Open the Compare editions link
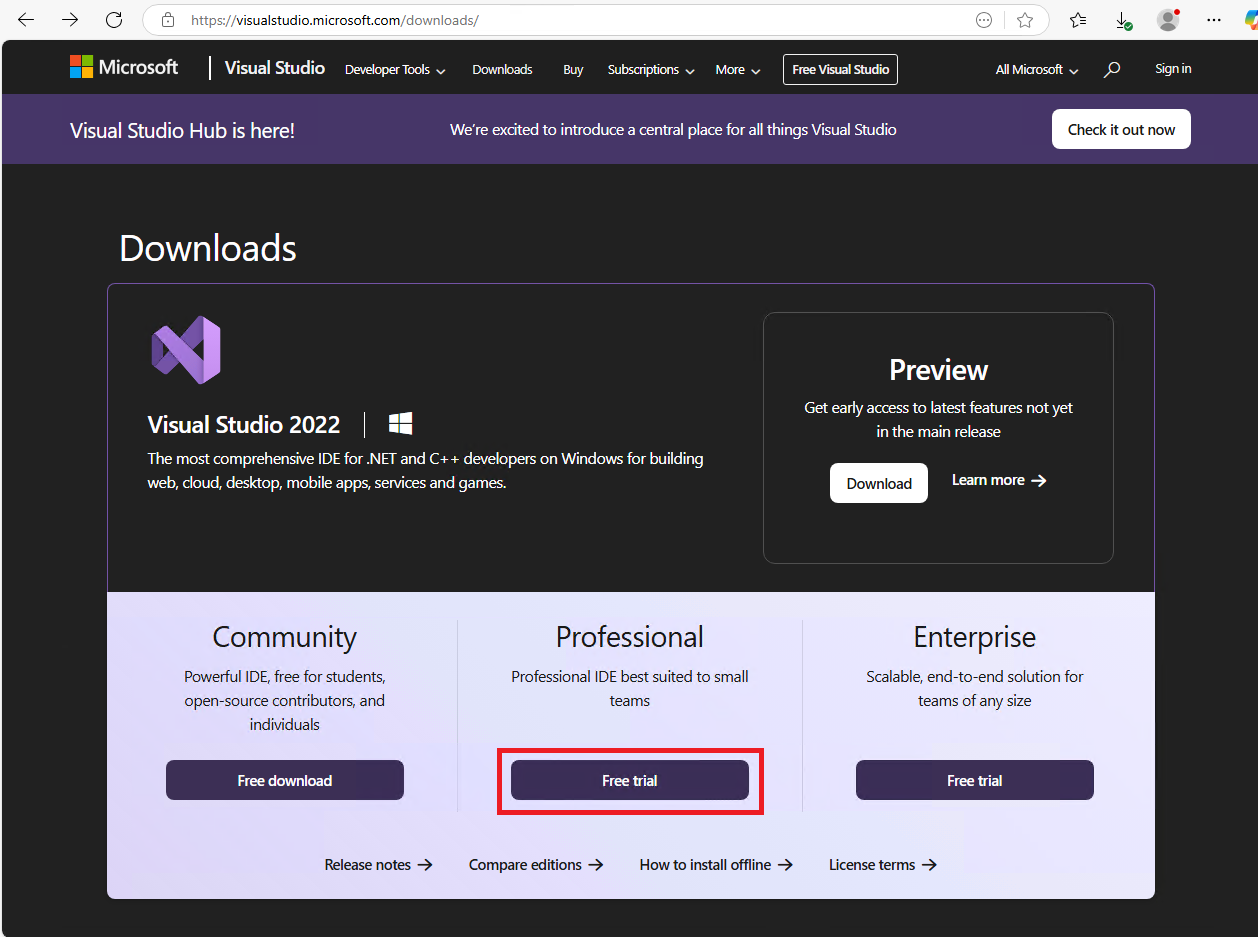This screenshot has height=937, width=1258. tap(536, 865)
